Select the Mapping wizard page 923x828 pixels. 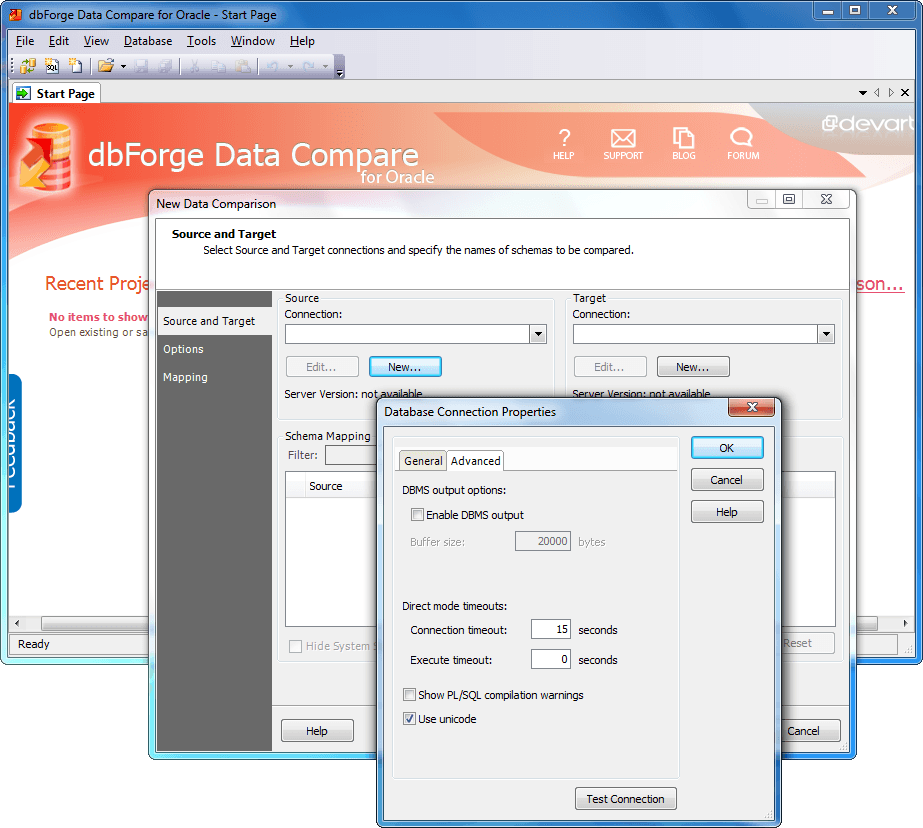click(x=214, y=377)
